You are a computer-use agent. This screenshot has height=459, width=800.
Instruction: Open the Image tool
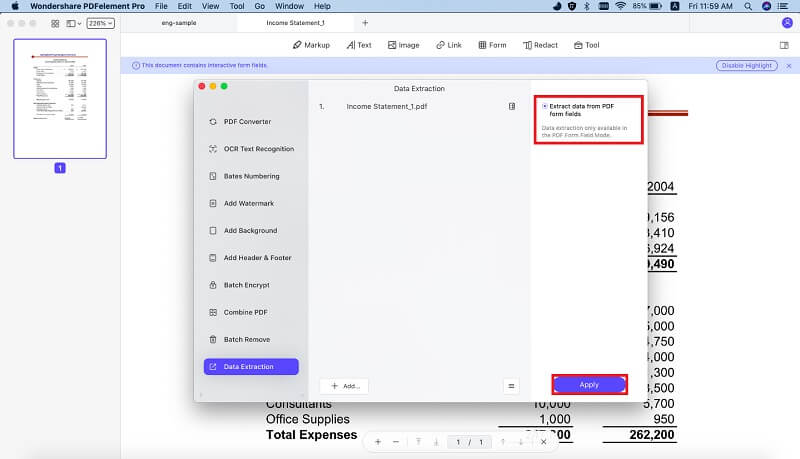(x=404, y=45)
